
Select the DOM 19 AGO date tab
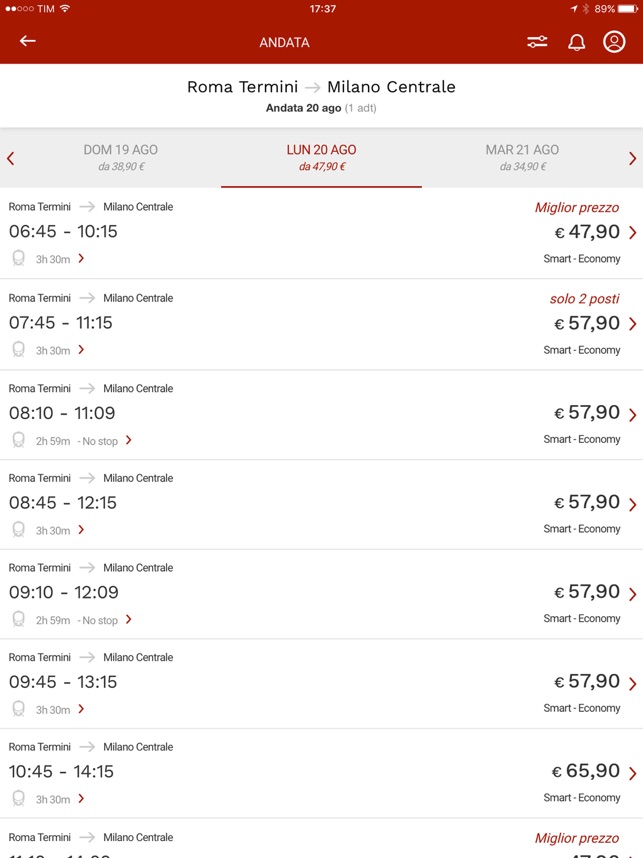[120, 158]
